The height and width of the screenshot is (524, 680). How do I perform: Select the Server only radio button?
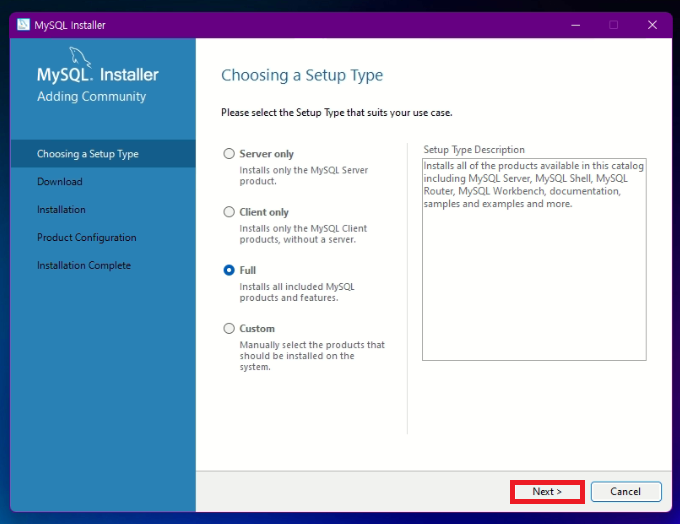point(229,154)
